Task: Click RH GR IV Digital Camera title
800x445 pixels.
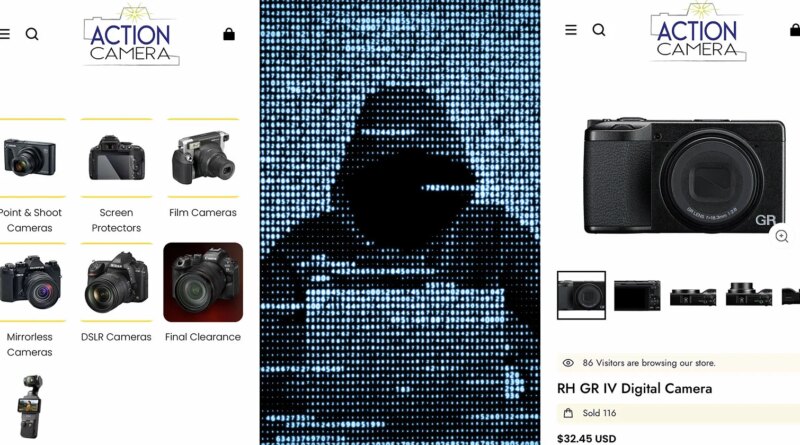Action: (x=635, y=389)
